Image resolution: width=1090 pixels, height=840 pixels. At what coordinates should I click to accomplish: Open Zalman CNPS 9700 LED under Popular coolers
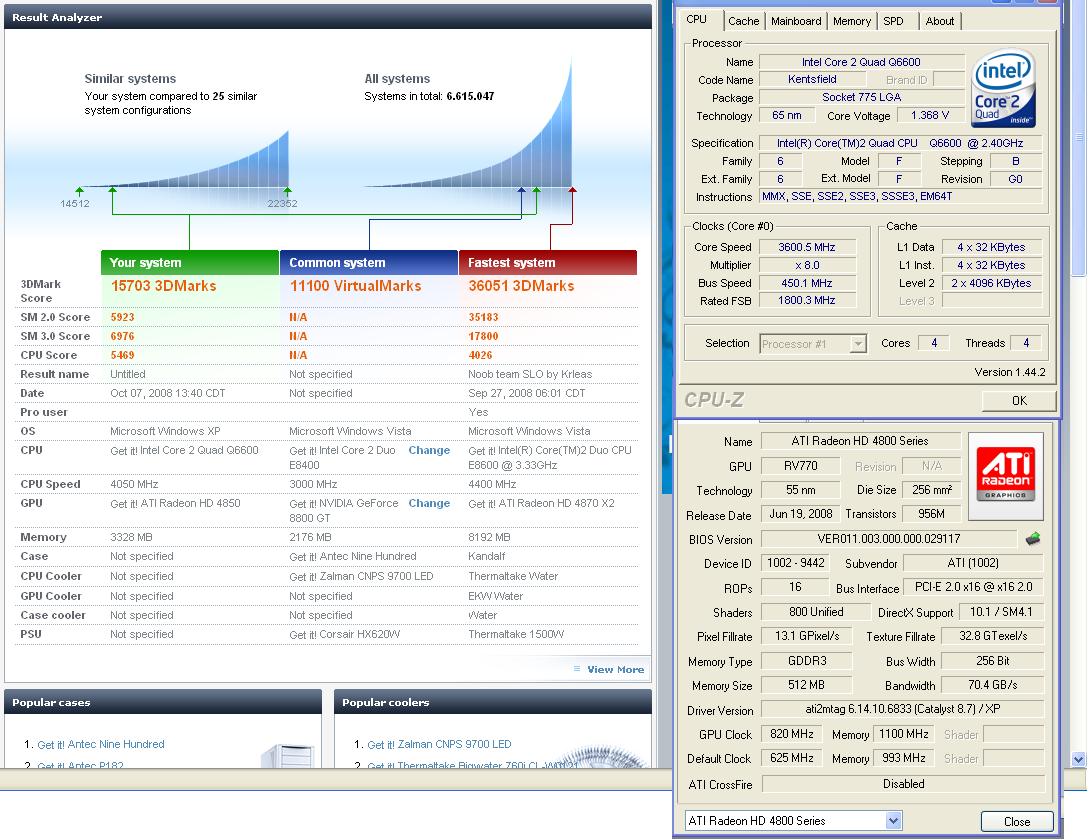coord(439,744)
